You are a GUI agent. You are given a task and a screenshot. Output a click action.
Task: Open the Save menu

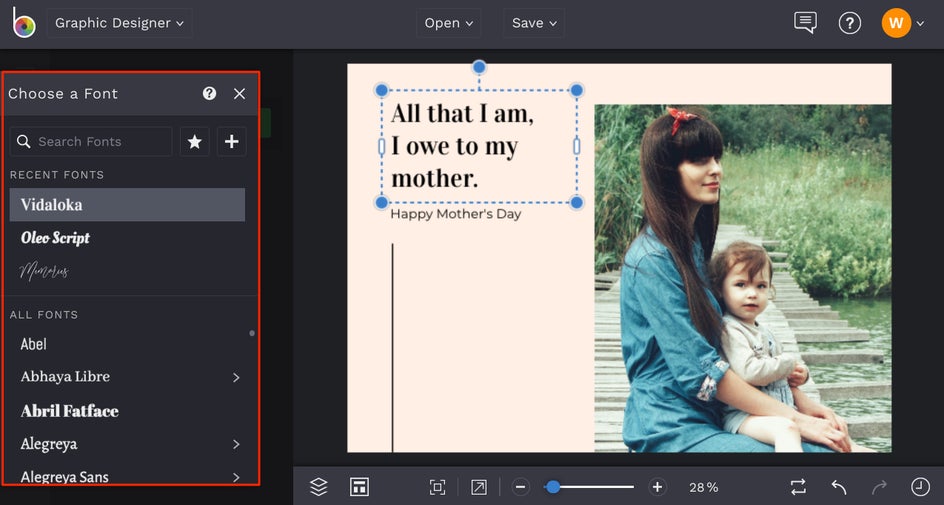[534, 23]
